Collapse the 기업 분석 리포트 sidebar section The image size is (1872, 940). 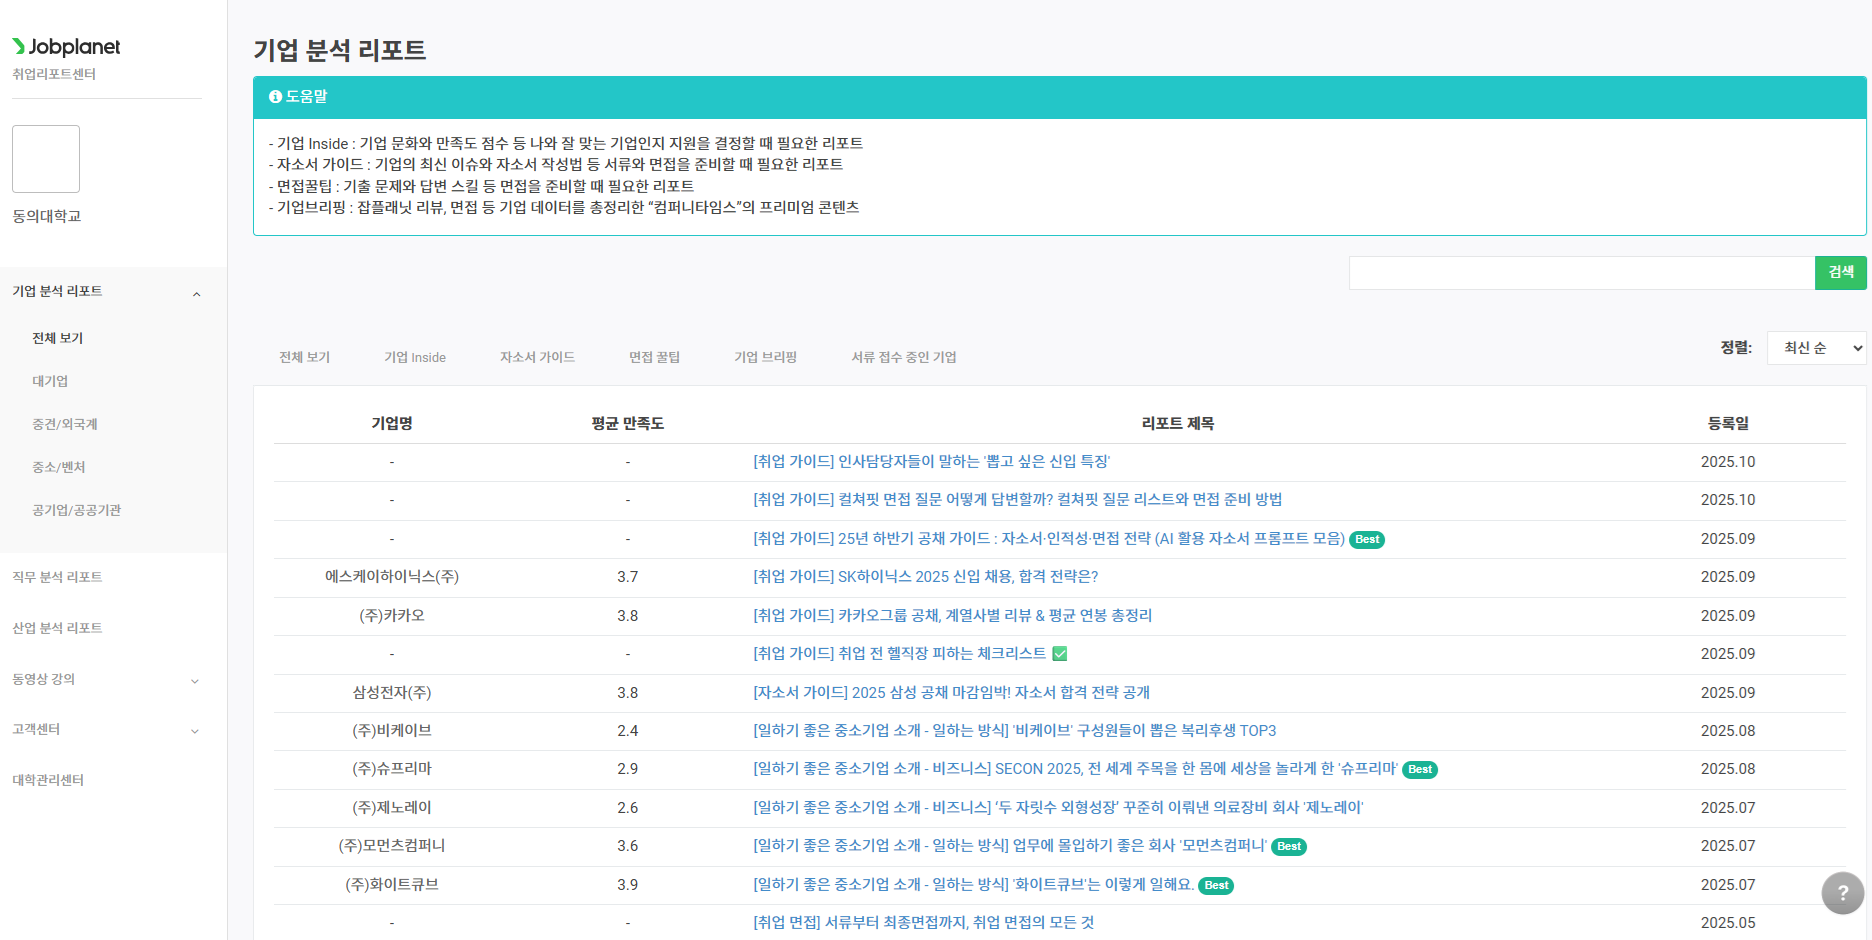pos(196,293)
